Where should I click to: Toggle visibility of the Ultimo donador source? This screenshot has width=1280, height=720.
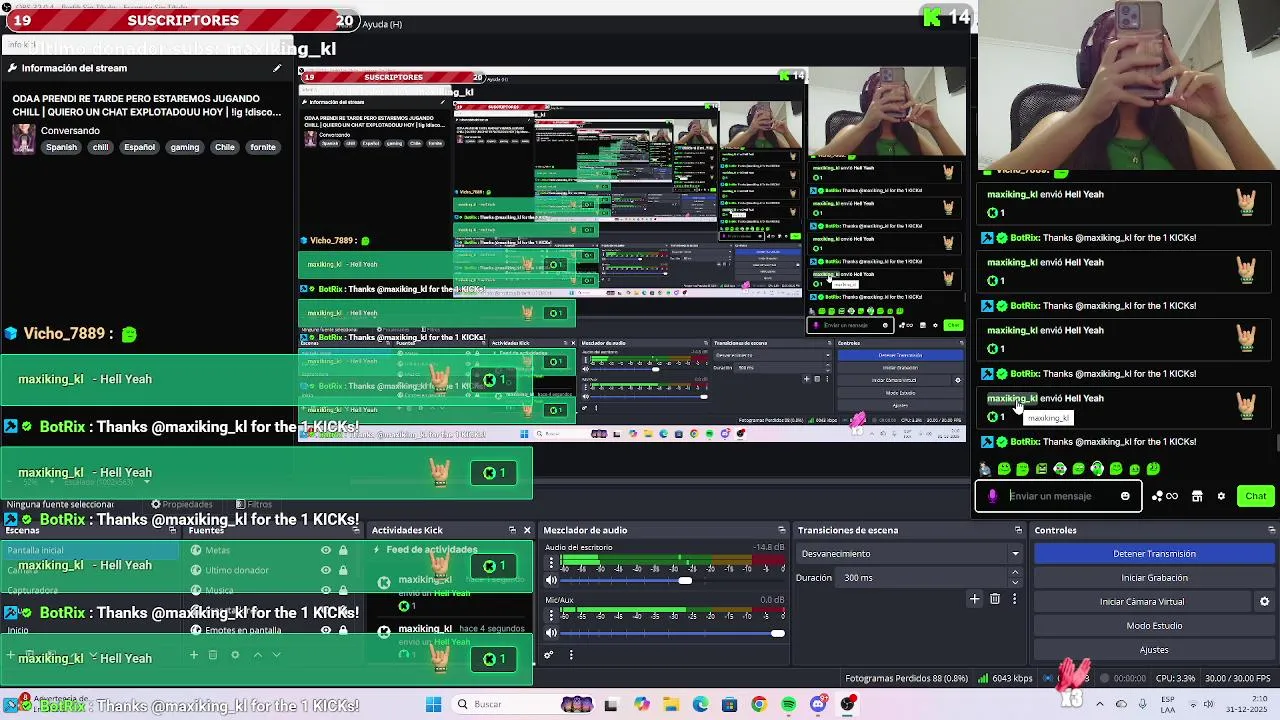click(326, 570)
